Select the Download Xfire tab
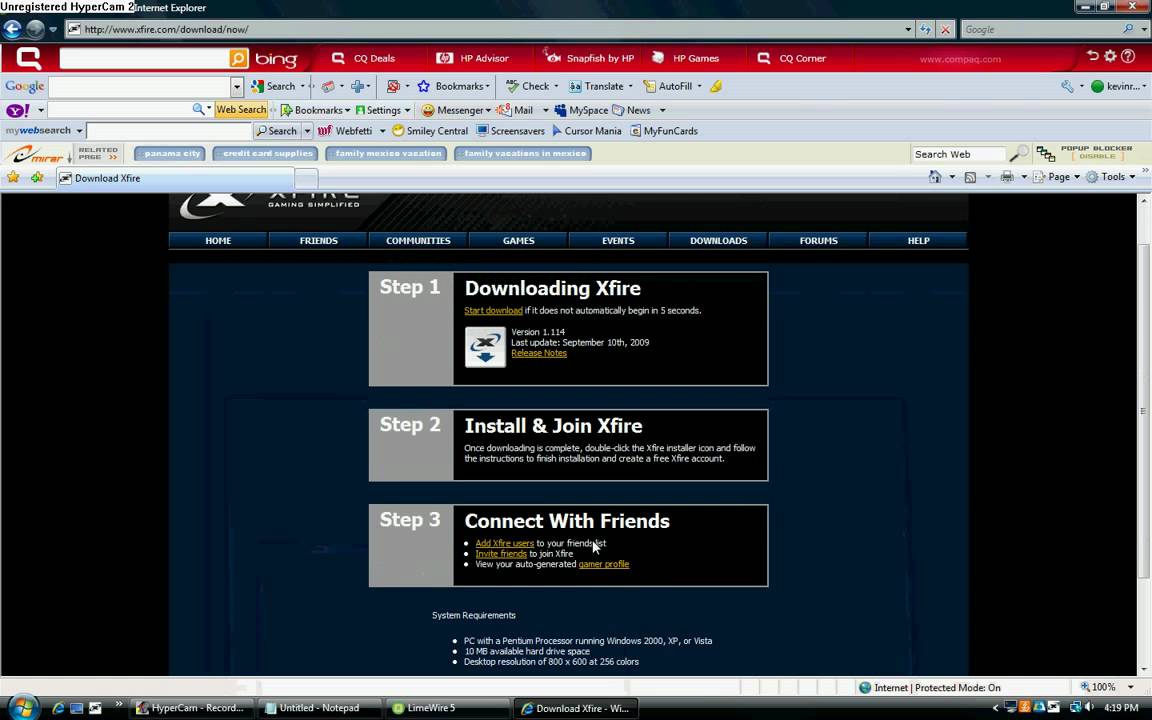Screen dimensions: 1152x720 pyautogui.click(x=176, y=178)
